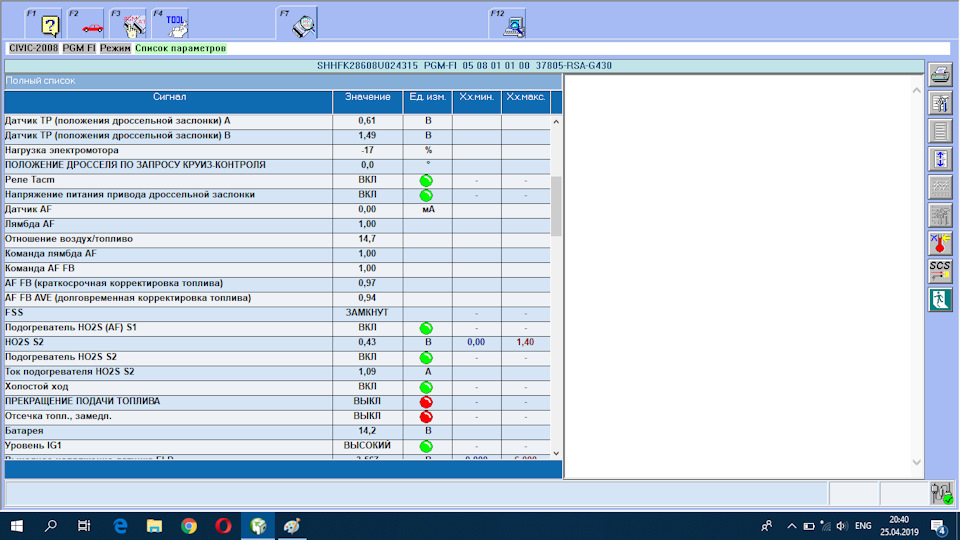Viewport: 960px width, 540px height.
Task: Select the 'AF FB (краткосрочная корректировка топлива)' row
Action: point(277,283)
